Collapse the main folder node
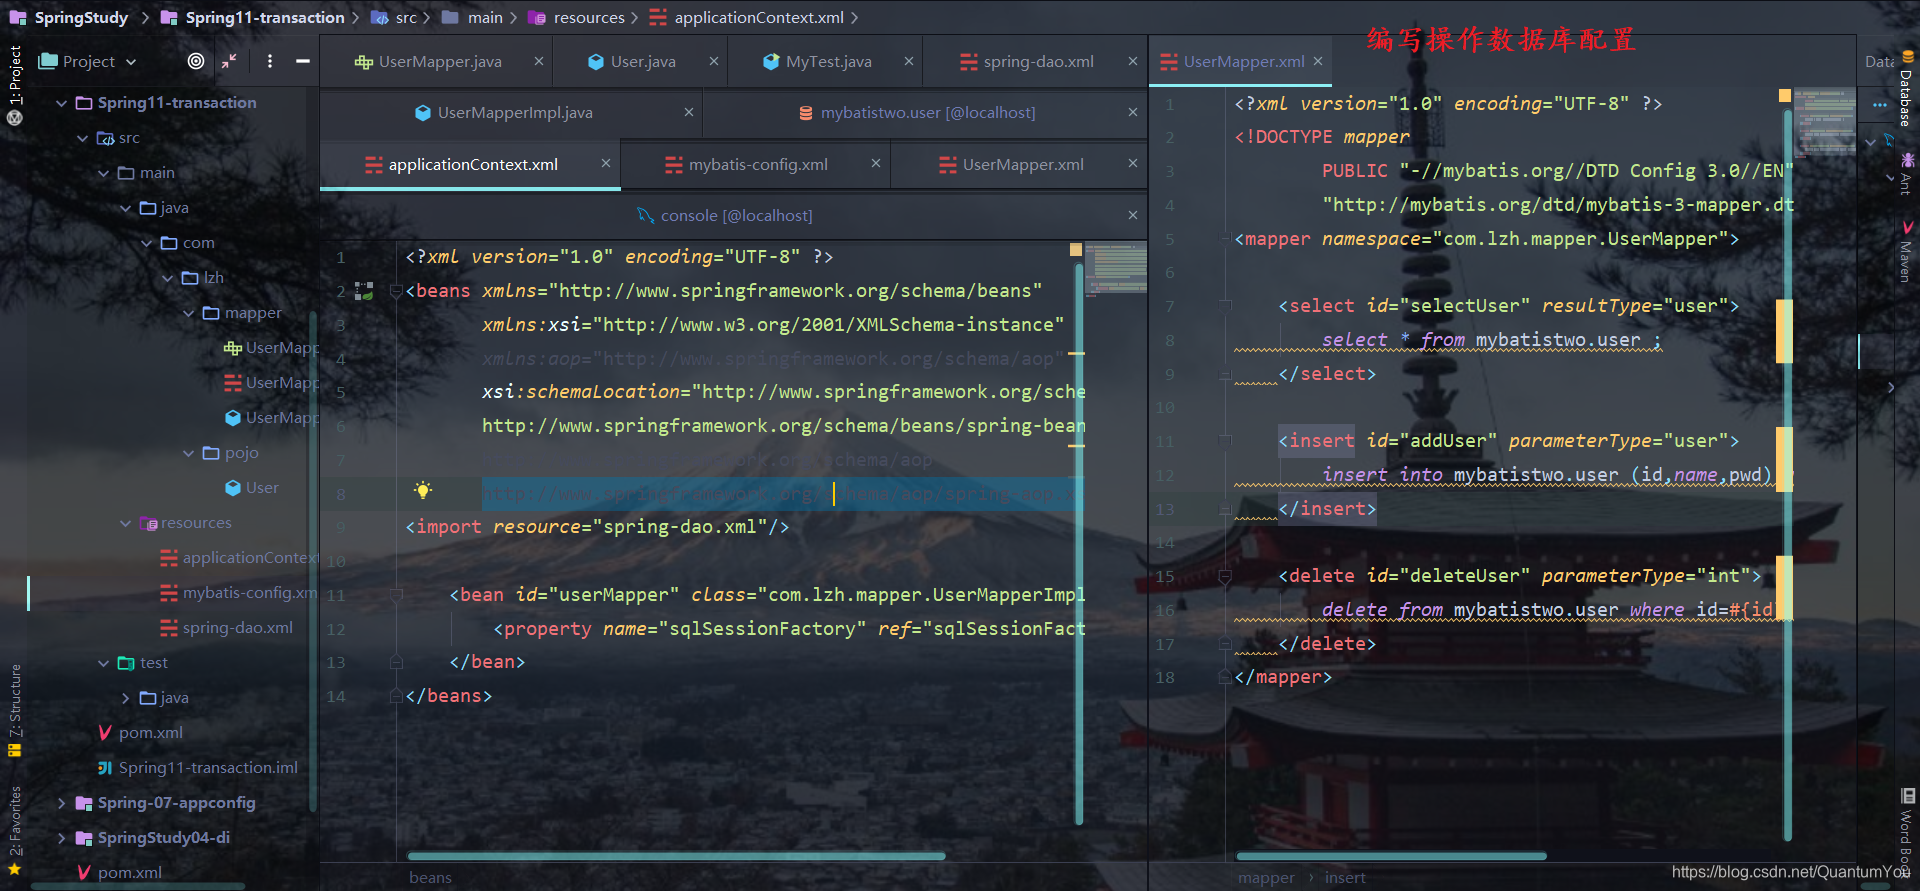1920x891 pixels. [x=104, y=173]
